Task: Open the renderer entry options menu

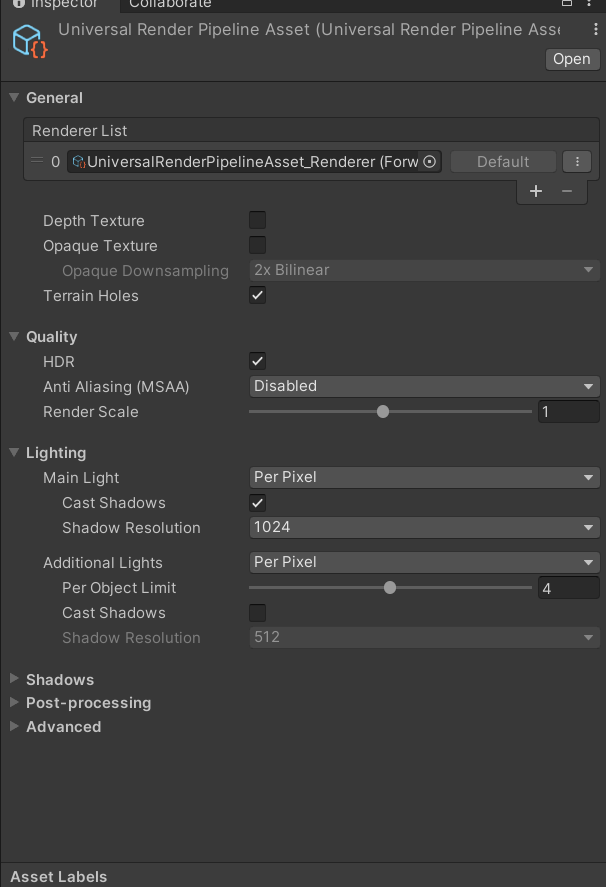Action: [577, 161]
